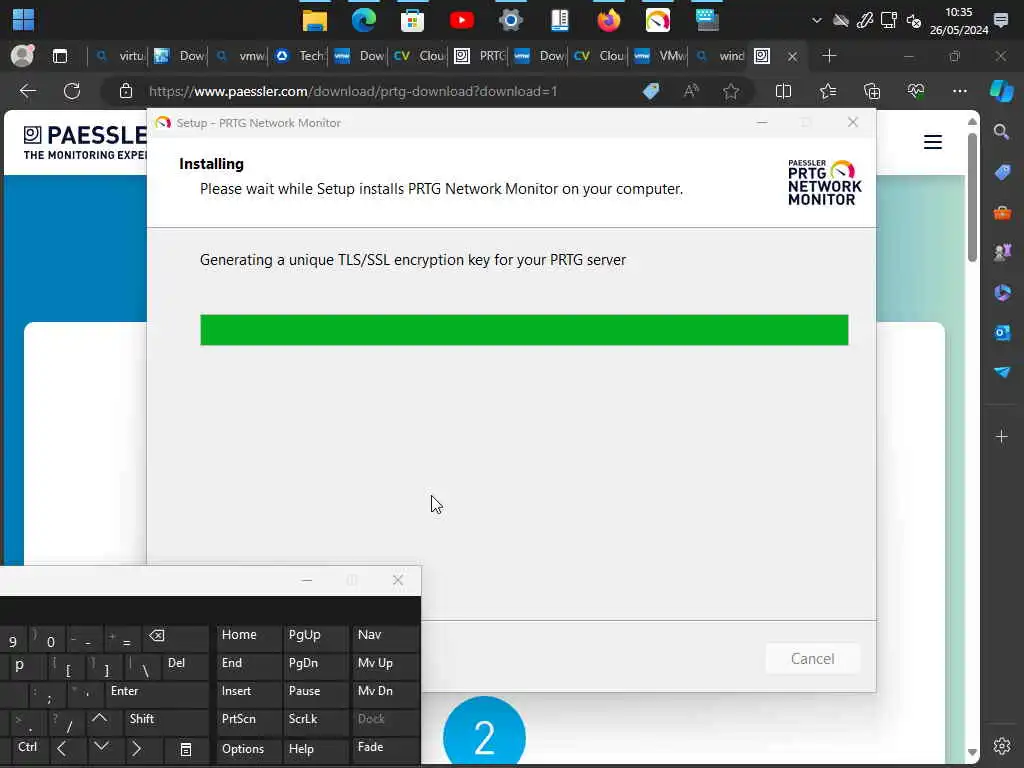The height and width of the screenshot is (768, 1024).
Task: Tap the Home key on on-screen keyboard
Action: tap(249, 637)
